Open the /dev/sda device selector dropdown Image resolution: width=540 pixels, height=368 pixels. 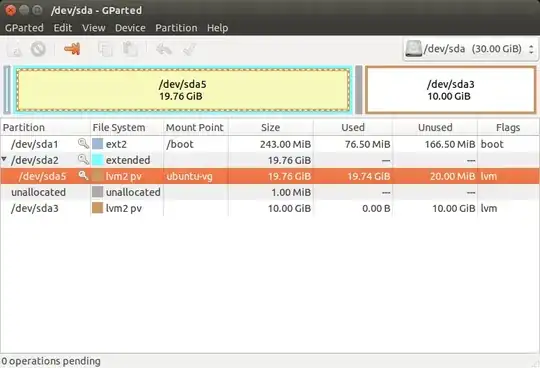(470, 49)
